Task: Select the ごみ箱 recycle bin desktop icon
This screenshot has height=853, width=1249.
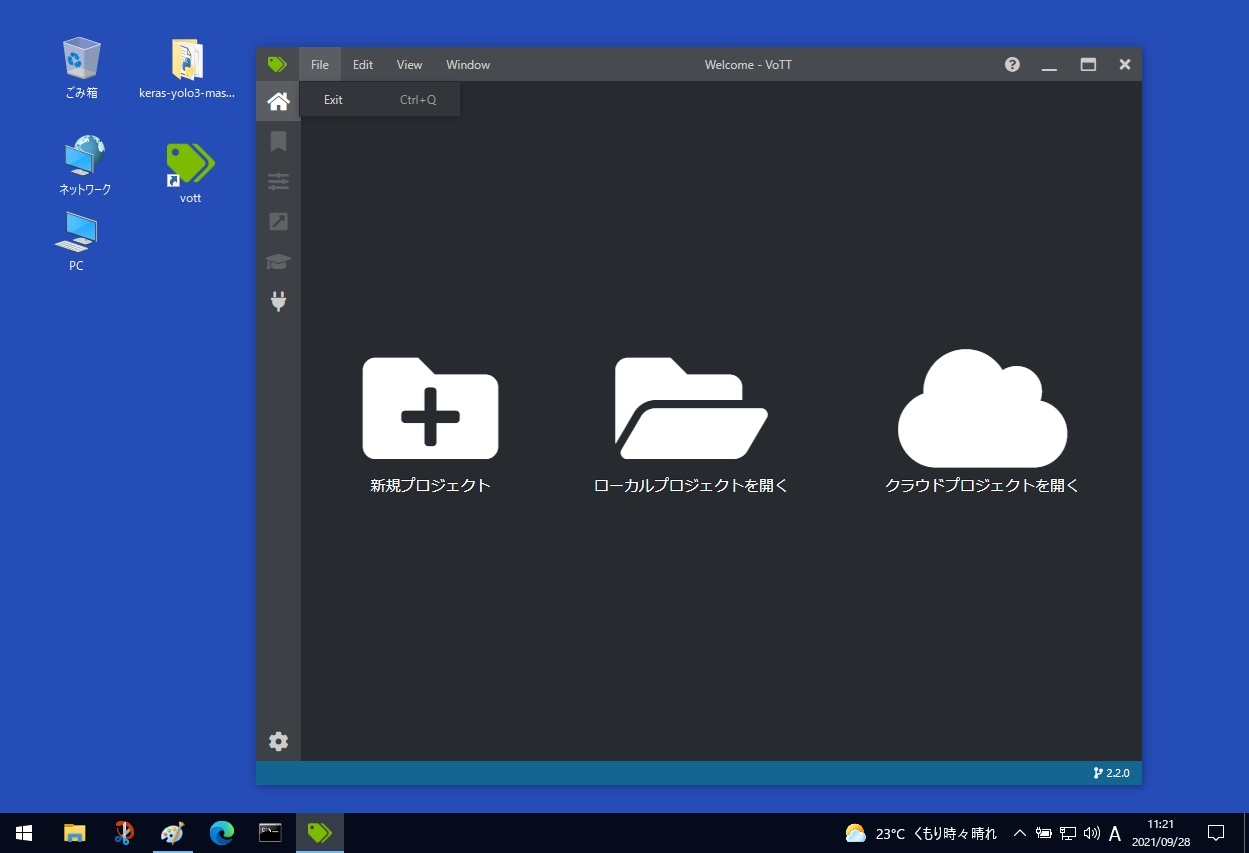Action: coord(81,68)
